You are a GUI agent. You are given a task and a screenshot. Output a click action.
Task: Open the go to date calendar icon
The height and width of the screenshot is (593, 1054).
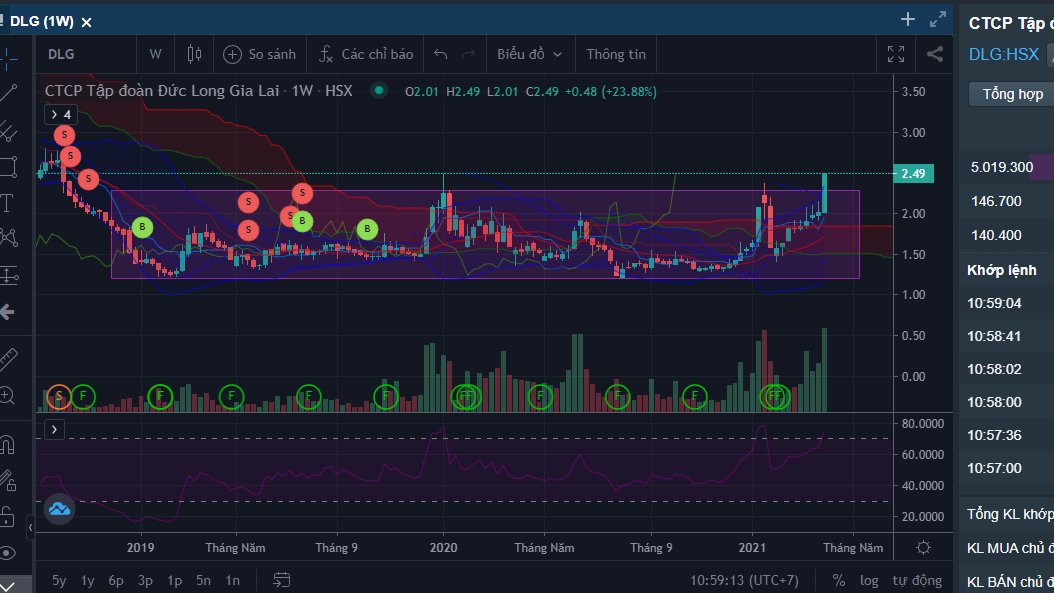pyautogui.click(x=281, y=580)
